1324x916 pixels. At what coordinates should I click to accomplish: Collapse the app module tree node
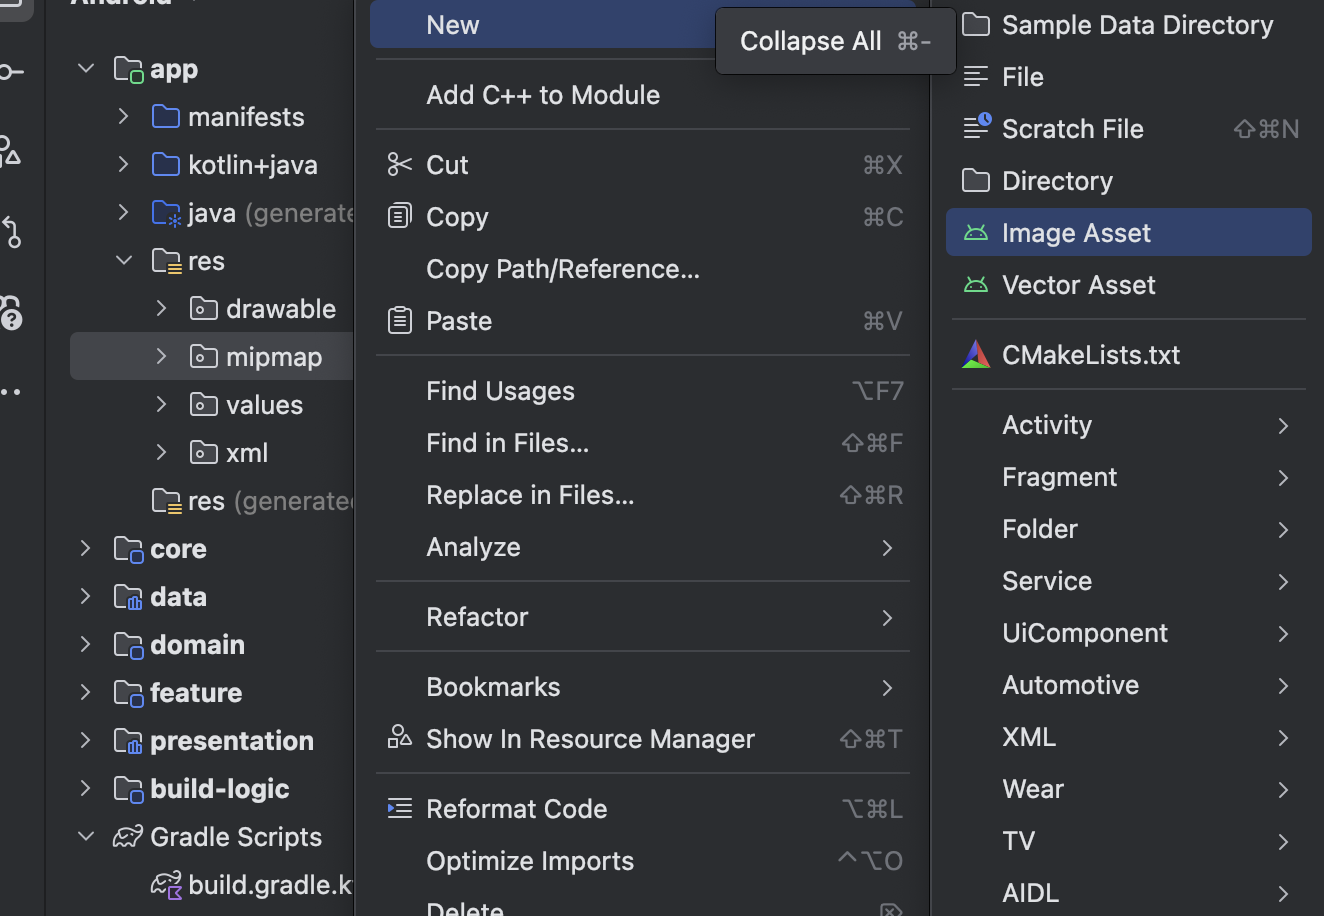[86, 69]
